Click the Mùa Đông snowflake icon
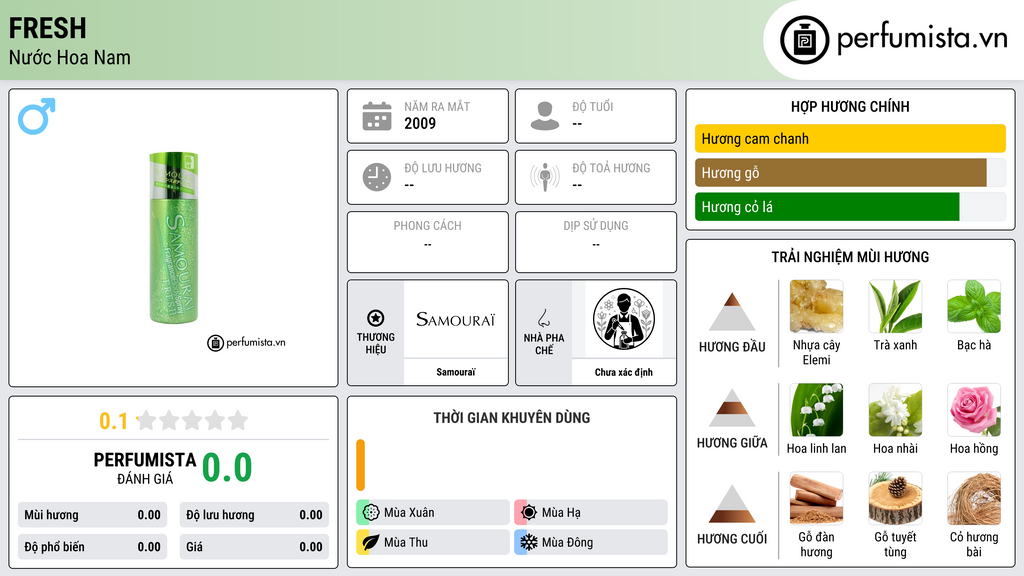The width and height of the screenshot is (1024, 576). click(x=529, y=542)
